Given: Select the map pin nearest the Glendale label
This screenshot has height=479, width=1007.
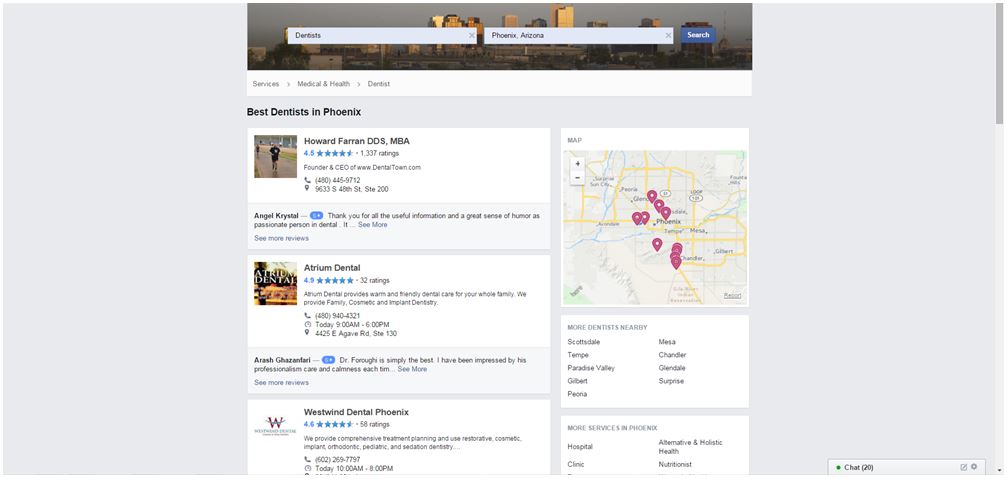Looking at the screenshot, I should pos(652,195).
